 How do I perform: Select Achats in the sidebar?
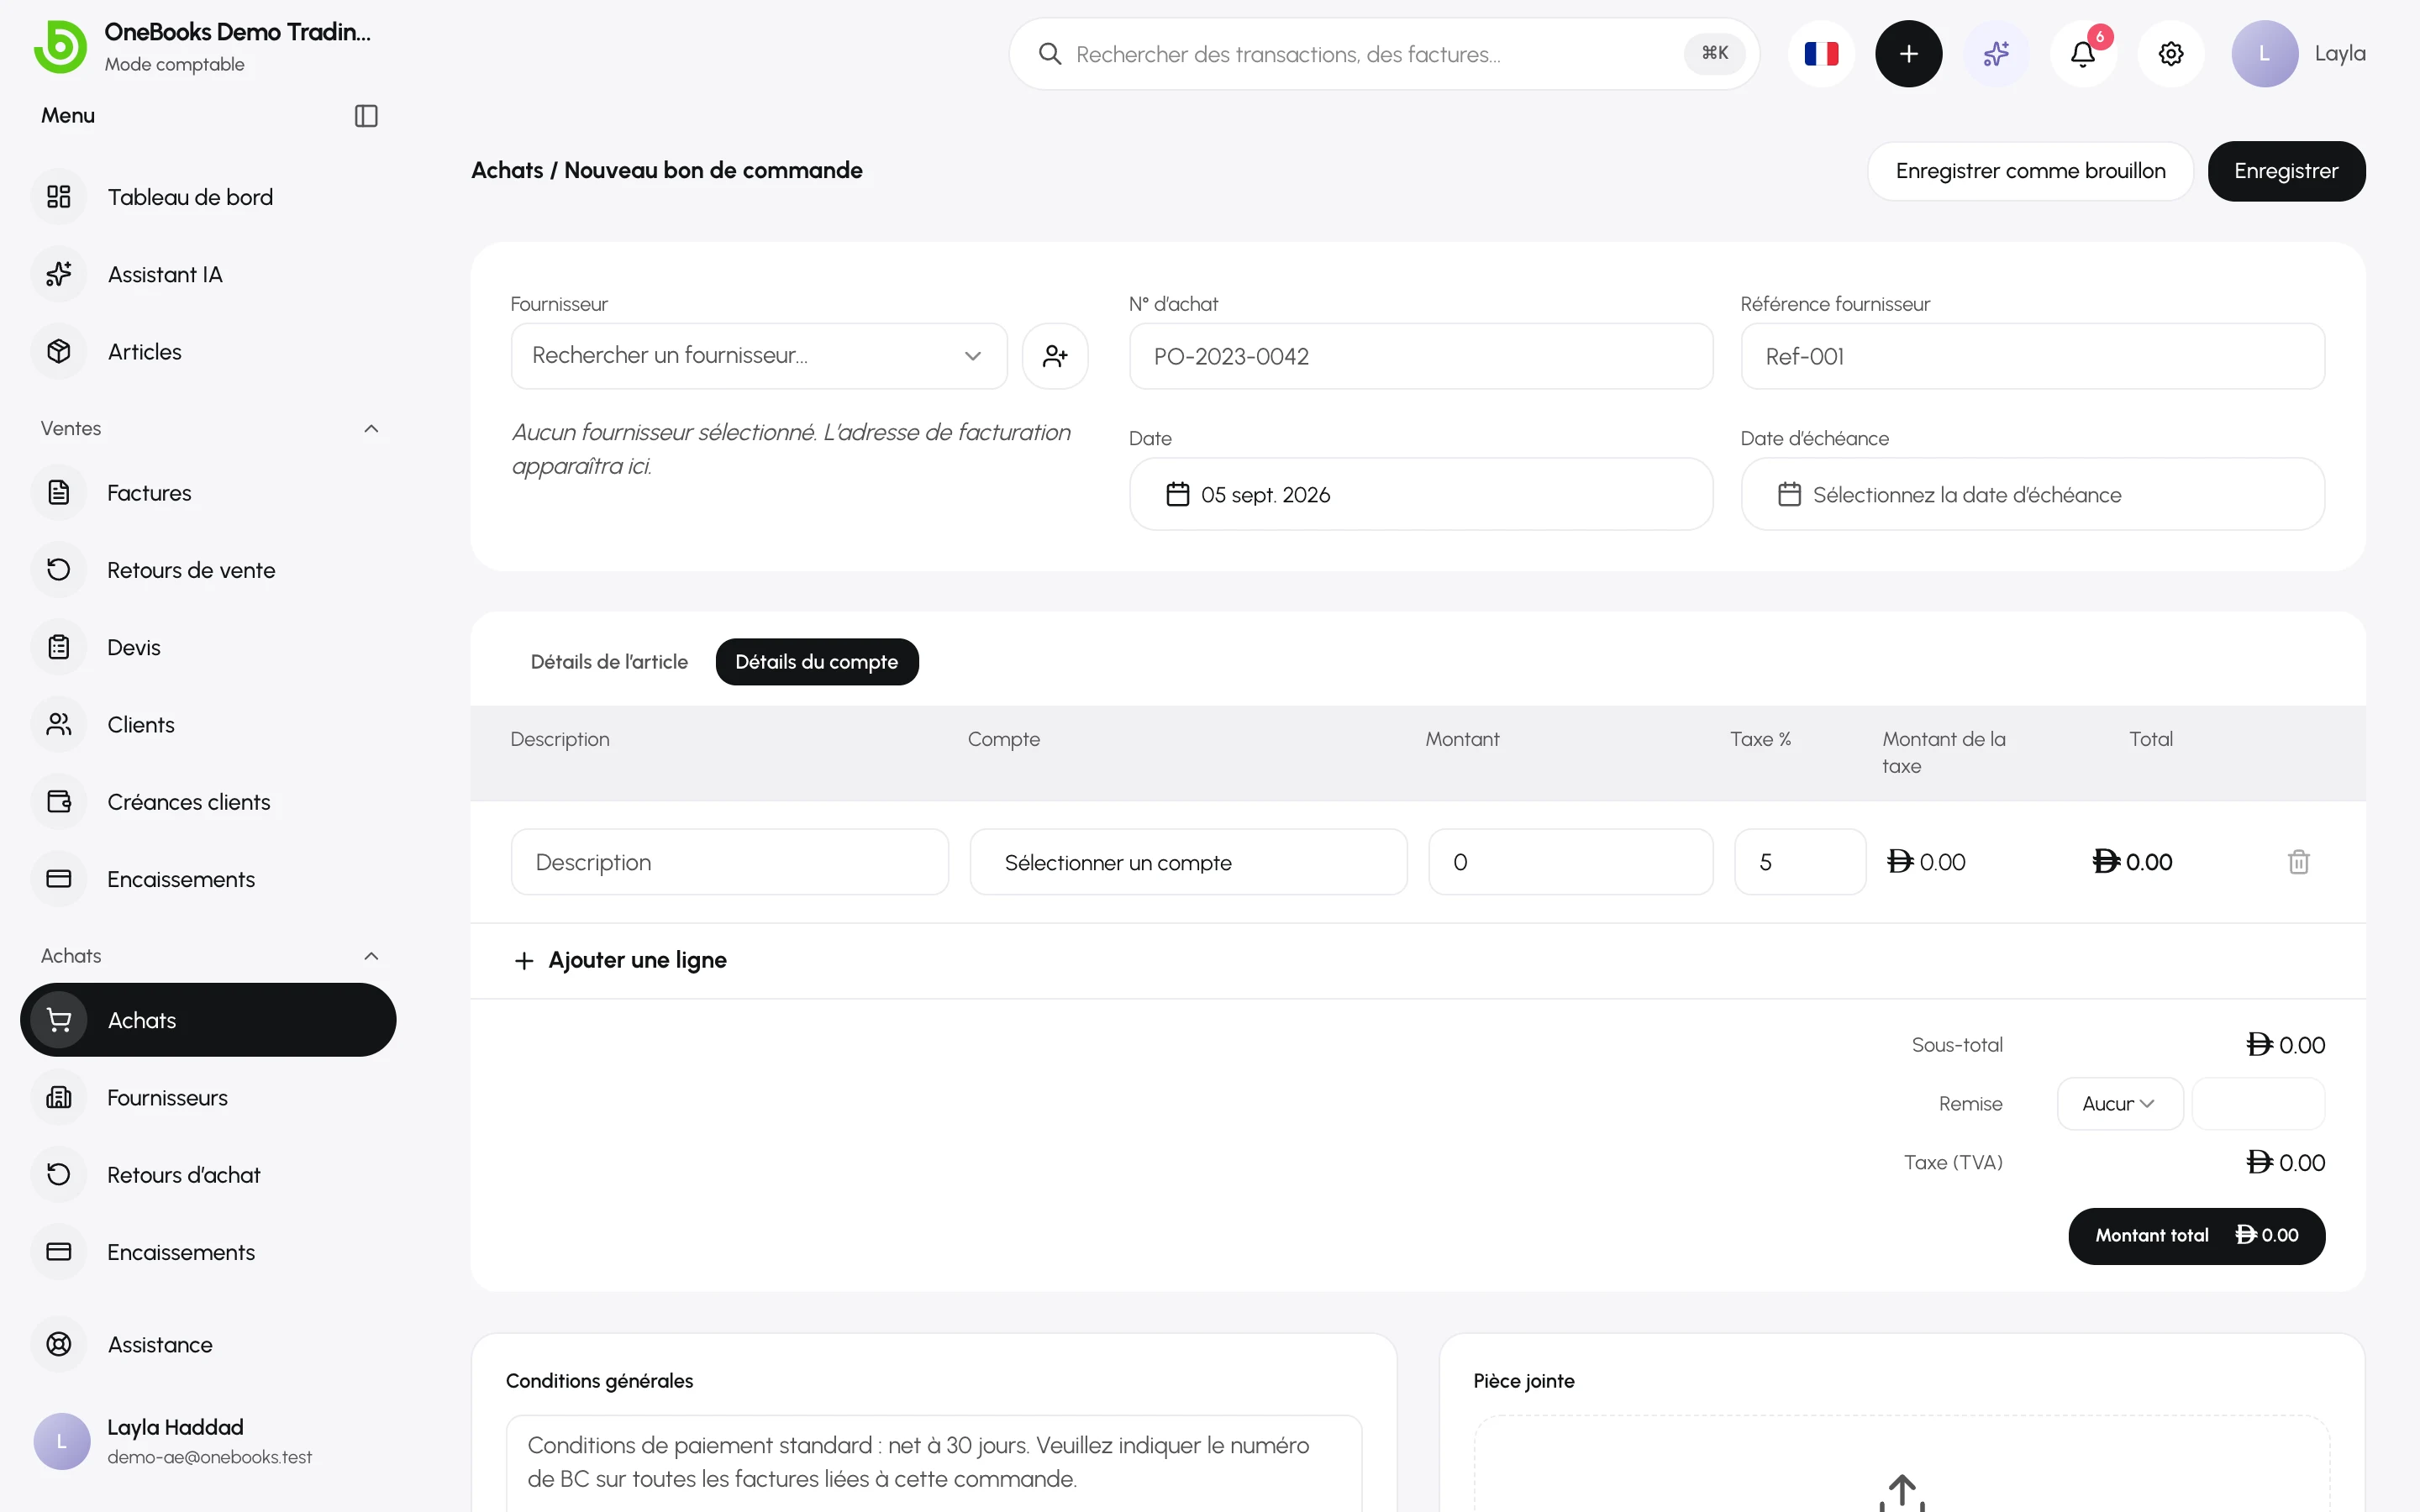tap(208, 1020)
